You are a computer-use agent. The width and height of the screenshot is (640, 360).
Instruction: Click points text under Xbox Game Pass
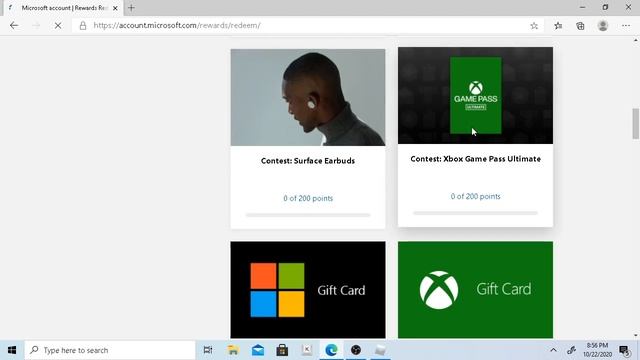click(x=476, y=196)
